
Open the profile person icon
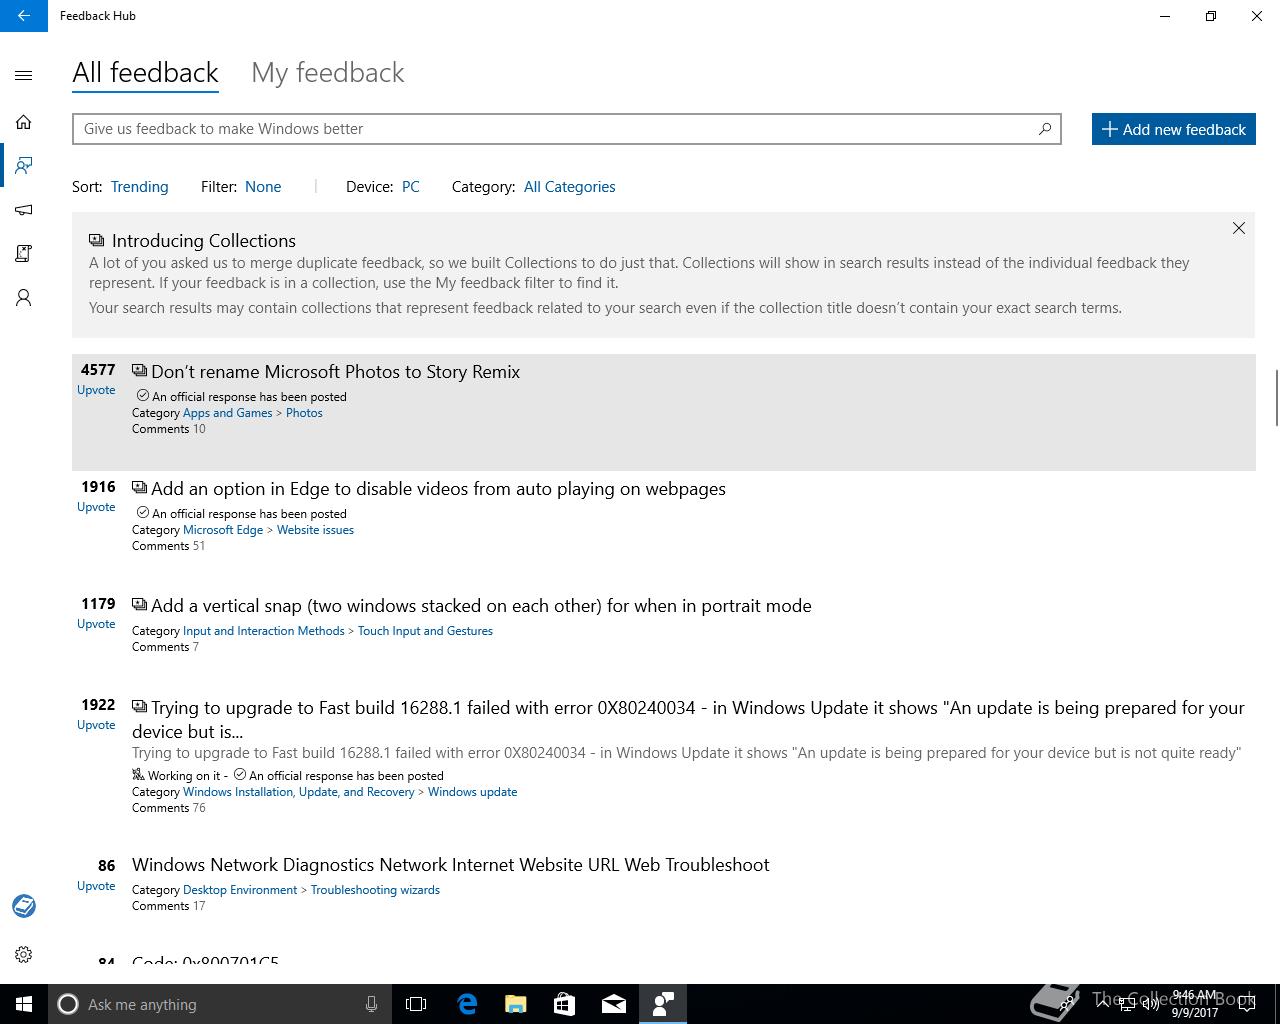pos(24,298)
